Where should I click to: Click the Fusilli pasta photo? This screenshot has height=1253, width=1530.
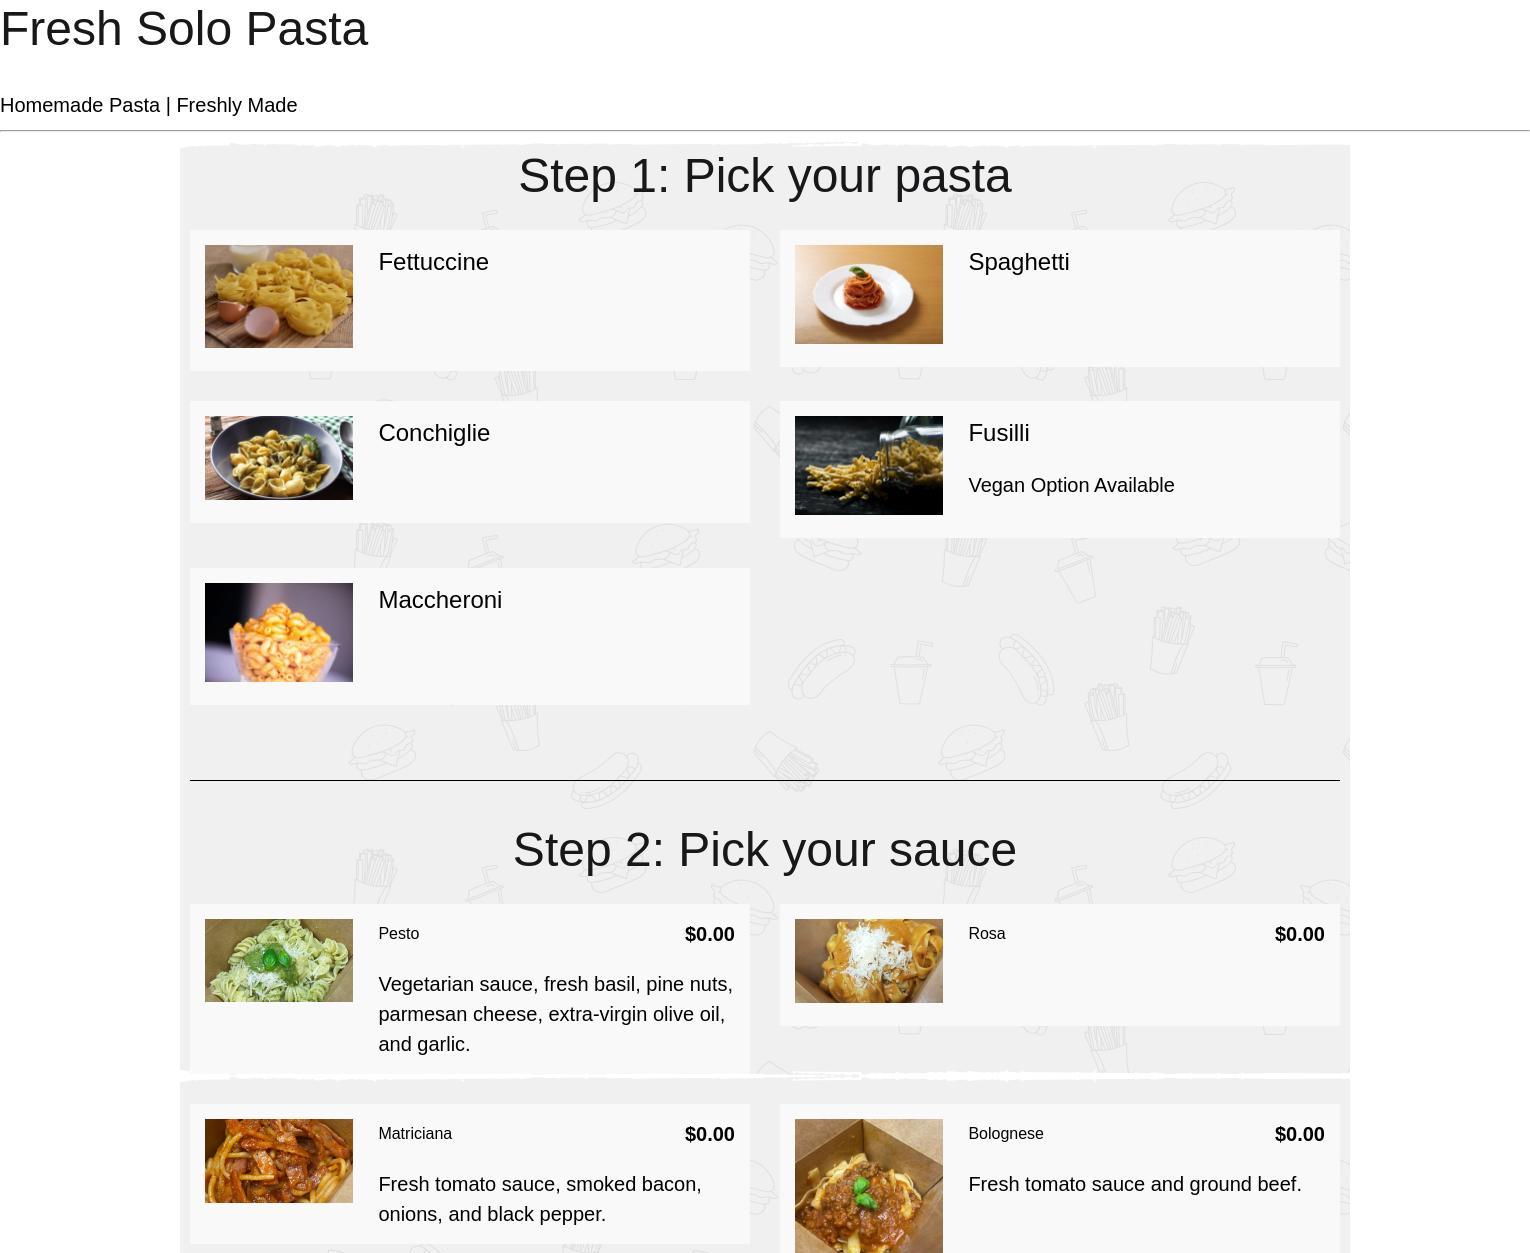pyautogui.click(x=868, y=465)
